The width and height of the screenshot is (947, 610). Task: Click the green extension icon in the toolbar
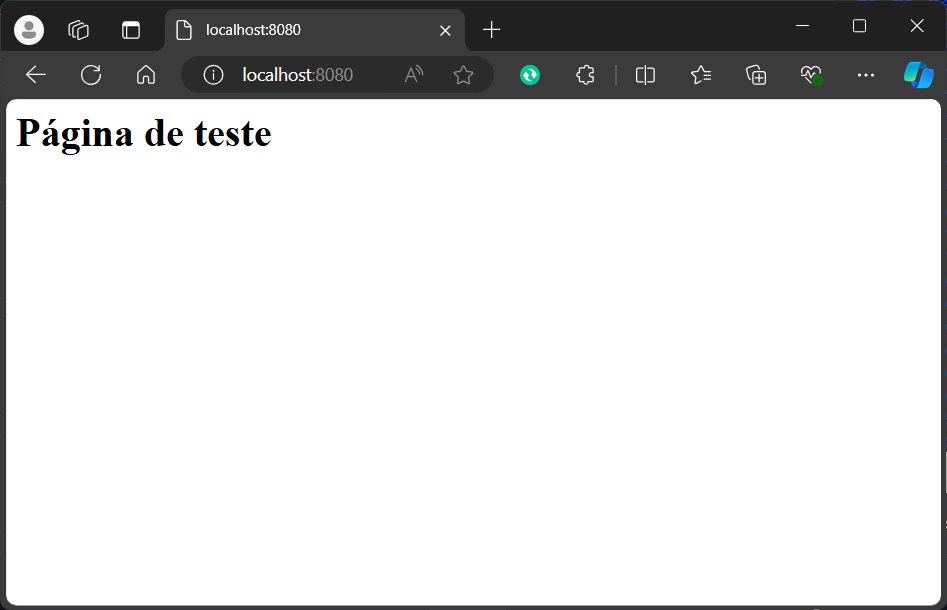(x=530, y=75)
